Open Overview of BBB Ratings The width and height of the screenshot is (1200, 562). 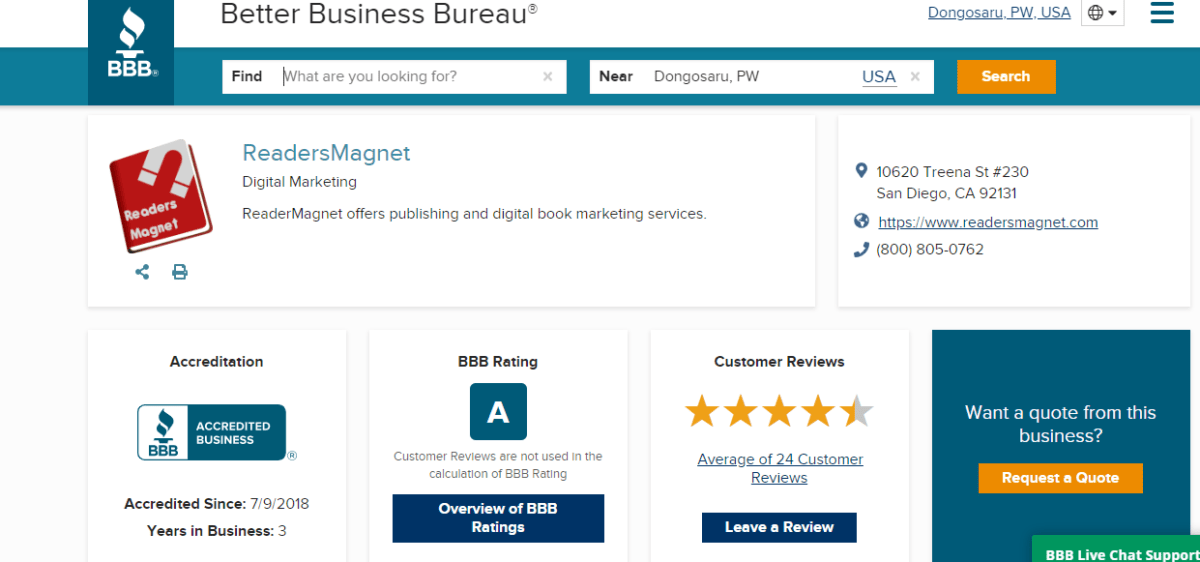[498, 518]
